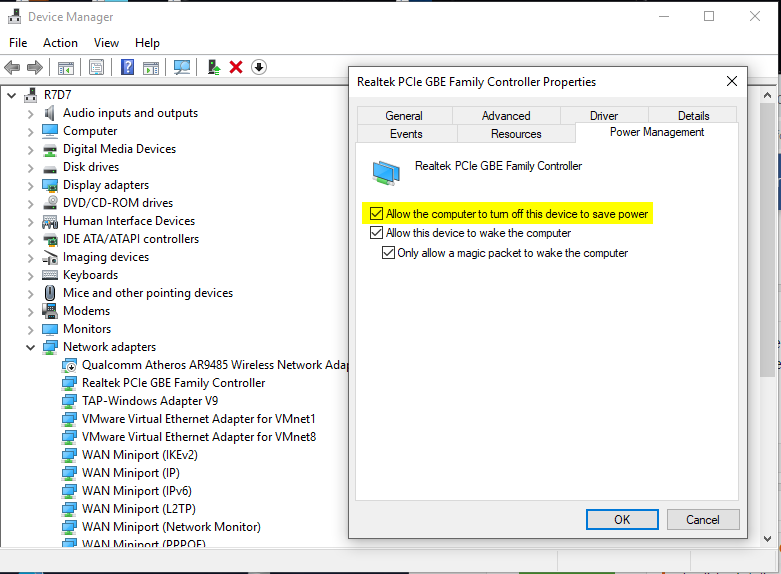The width and height of the screenshot is (781, 574).
Task: Click the DVD/CD-ROM drives disc icon
Action: click(x=50, y=203)
